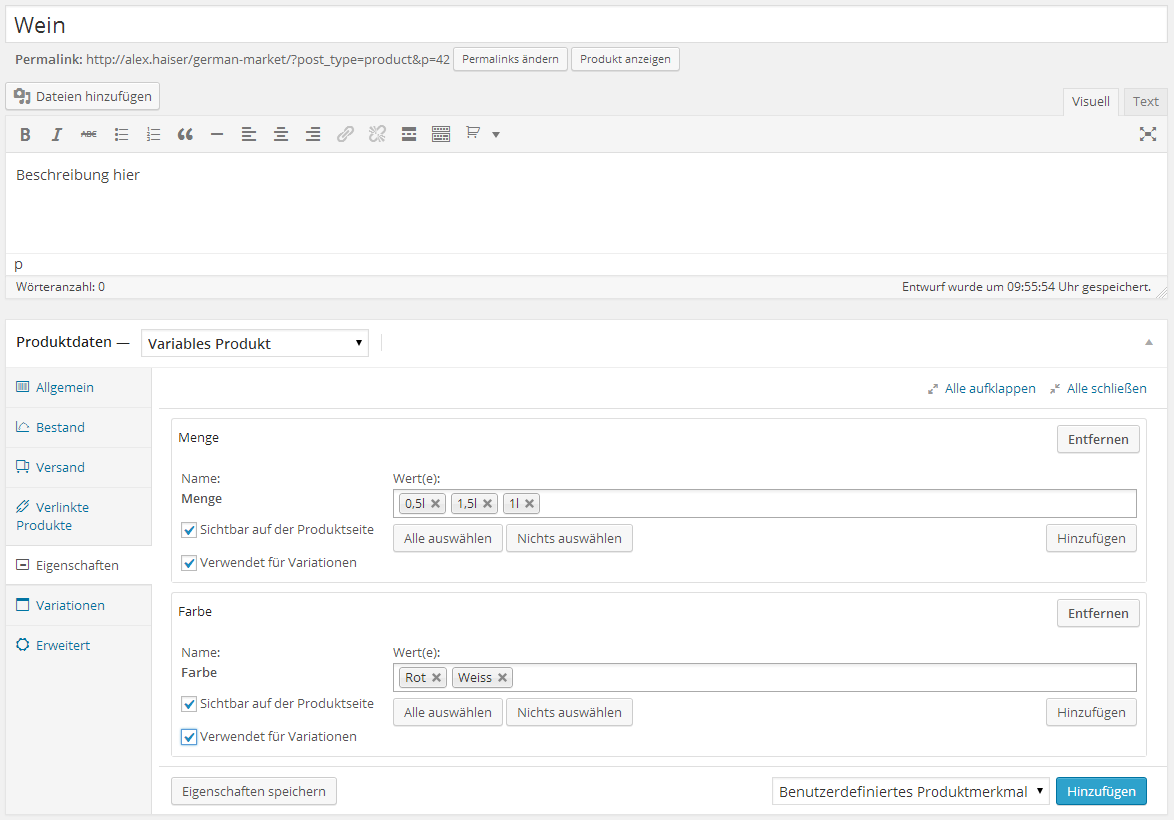This screenshot has width=1174, height=820.
Task: Click the 'Alle aufklappen' link
Action: (989, 388)
